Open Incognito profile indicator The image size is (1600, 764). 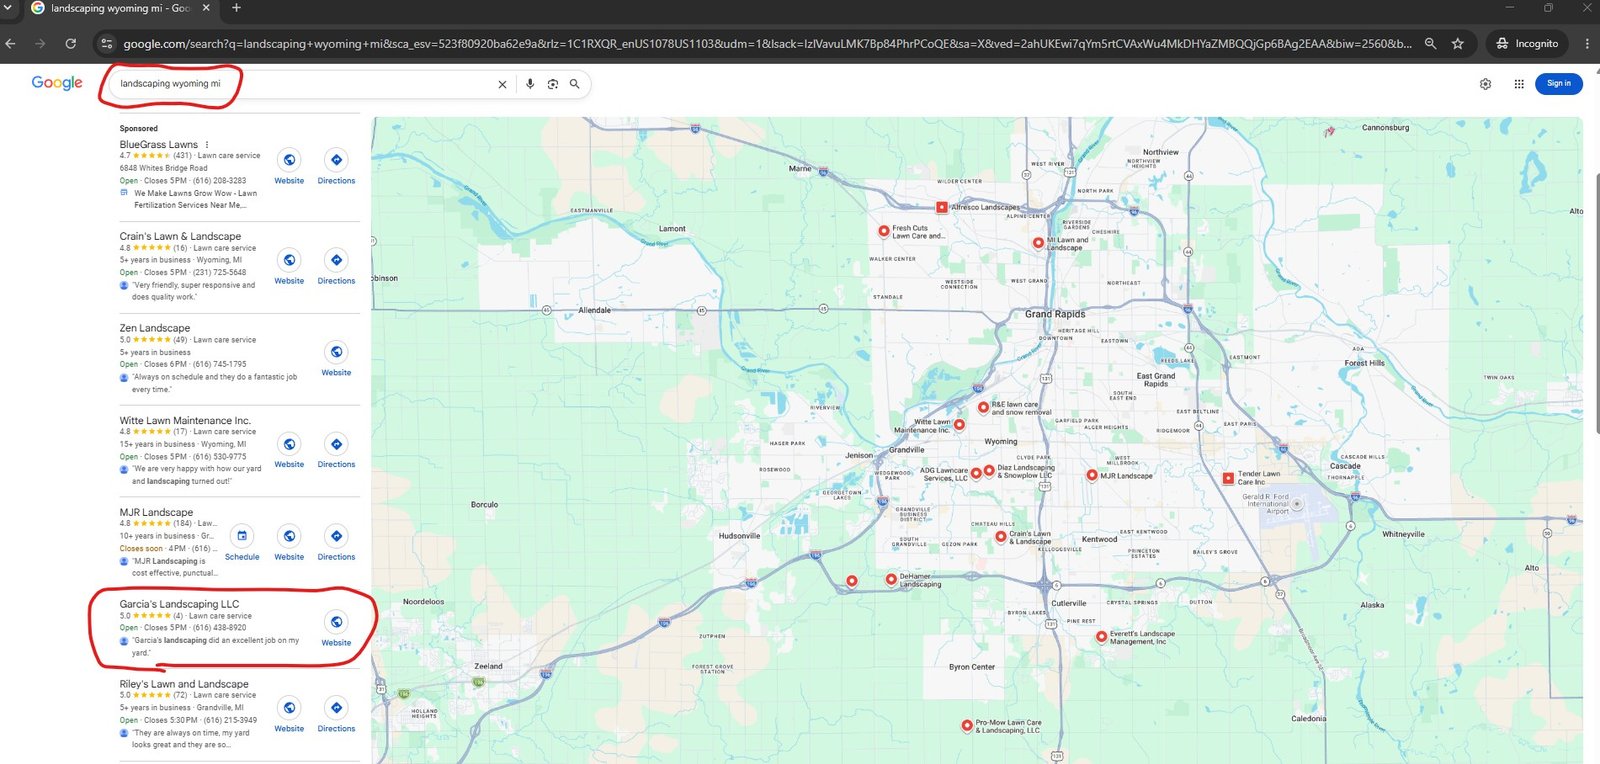coord(1527,43)
